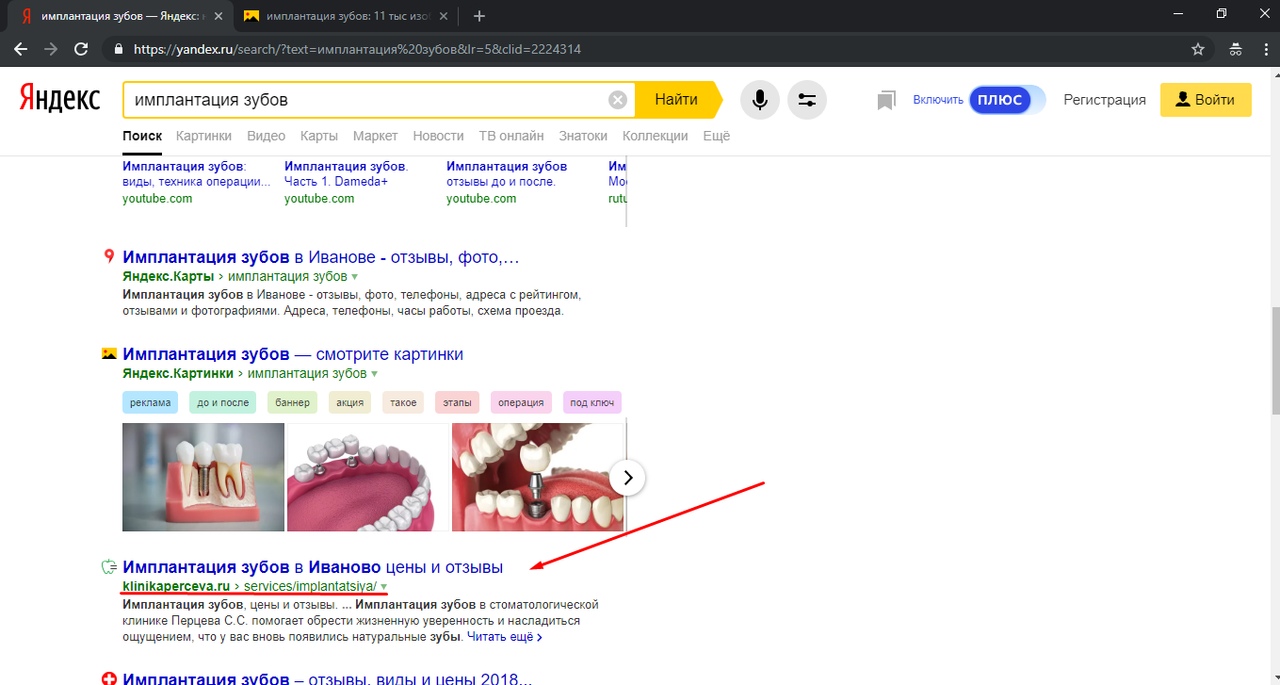
Task: Expand klinikaperceva result dropdown arrow
Action: pos(384,586)
